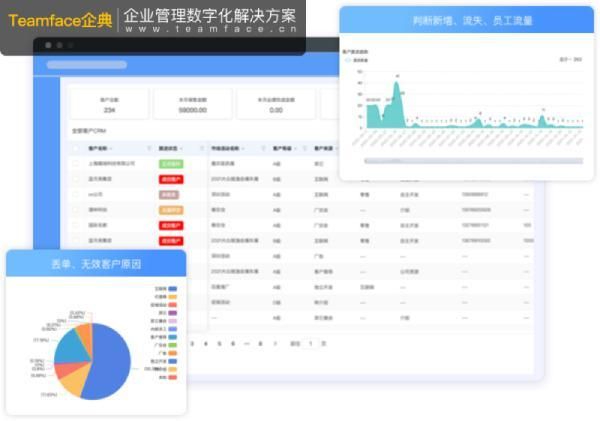Open the 全部客户CRM view tab
This screenshot has height=421, width=600.
(x=90, y=130)
